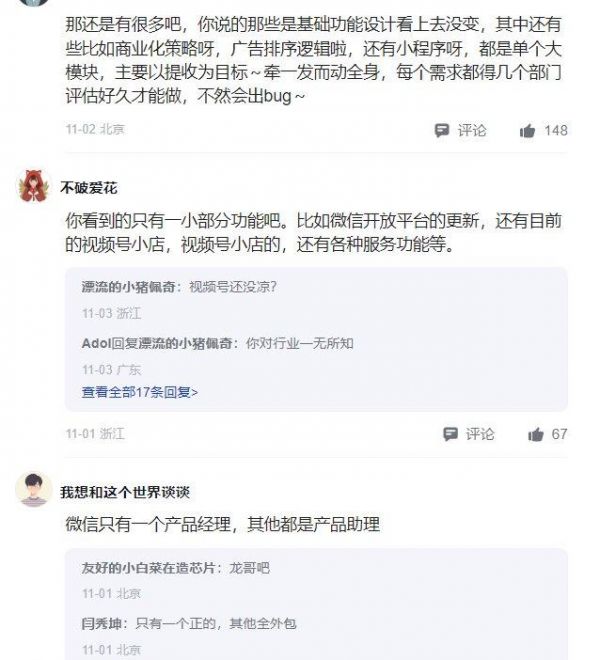Viewport: 600px width, 660px height.
Task: Click the comment text 微信只有一个产品经理
Action: (222, 524)
